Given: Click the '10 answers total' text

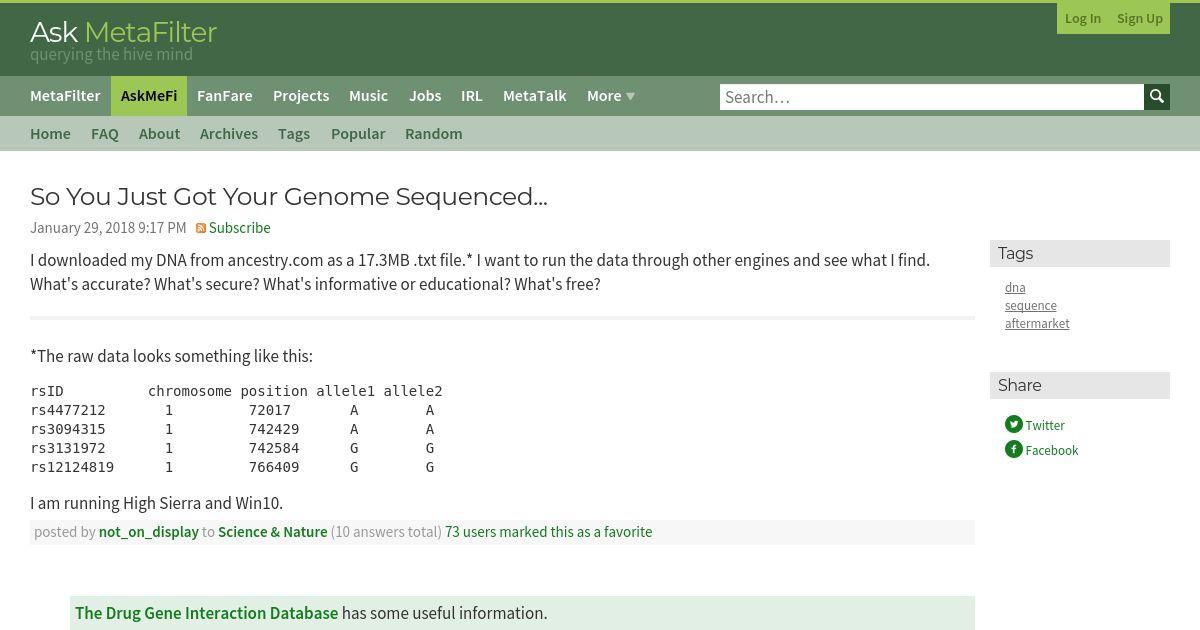Looking at the screenshot, I should 386,532.
